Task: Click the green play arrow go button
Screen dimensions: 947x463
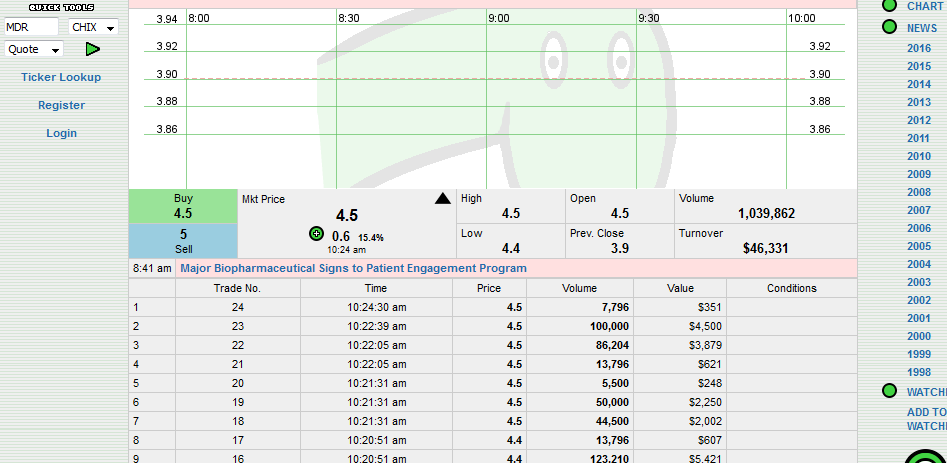Action: click(x=92, y=49)
